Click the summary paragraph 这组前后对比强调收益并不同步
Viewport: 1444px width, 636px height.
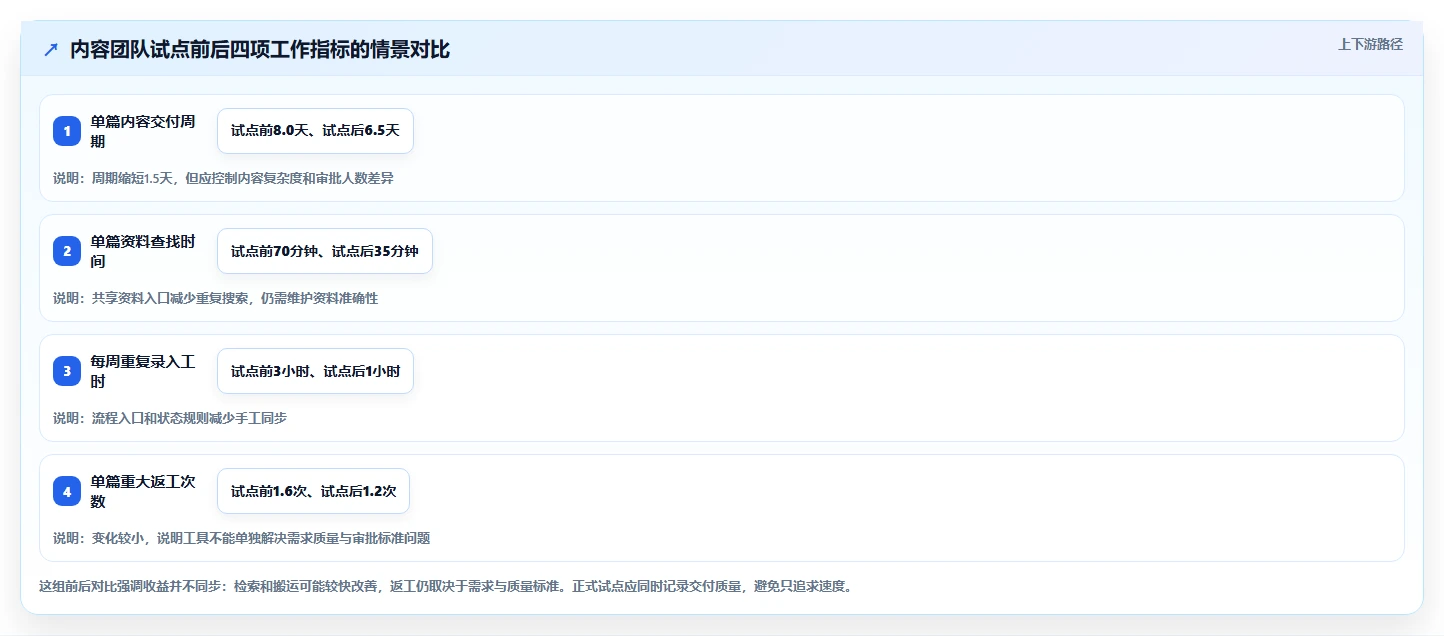pos(446,586)
